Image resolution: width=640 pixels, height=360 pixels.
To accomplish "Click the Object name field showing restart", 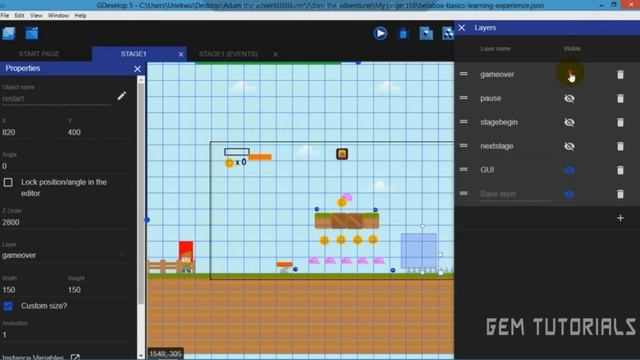I will pyautogui.click(x=56, y=99).
